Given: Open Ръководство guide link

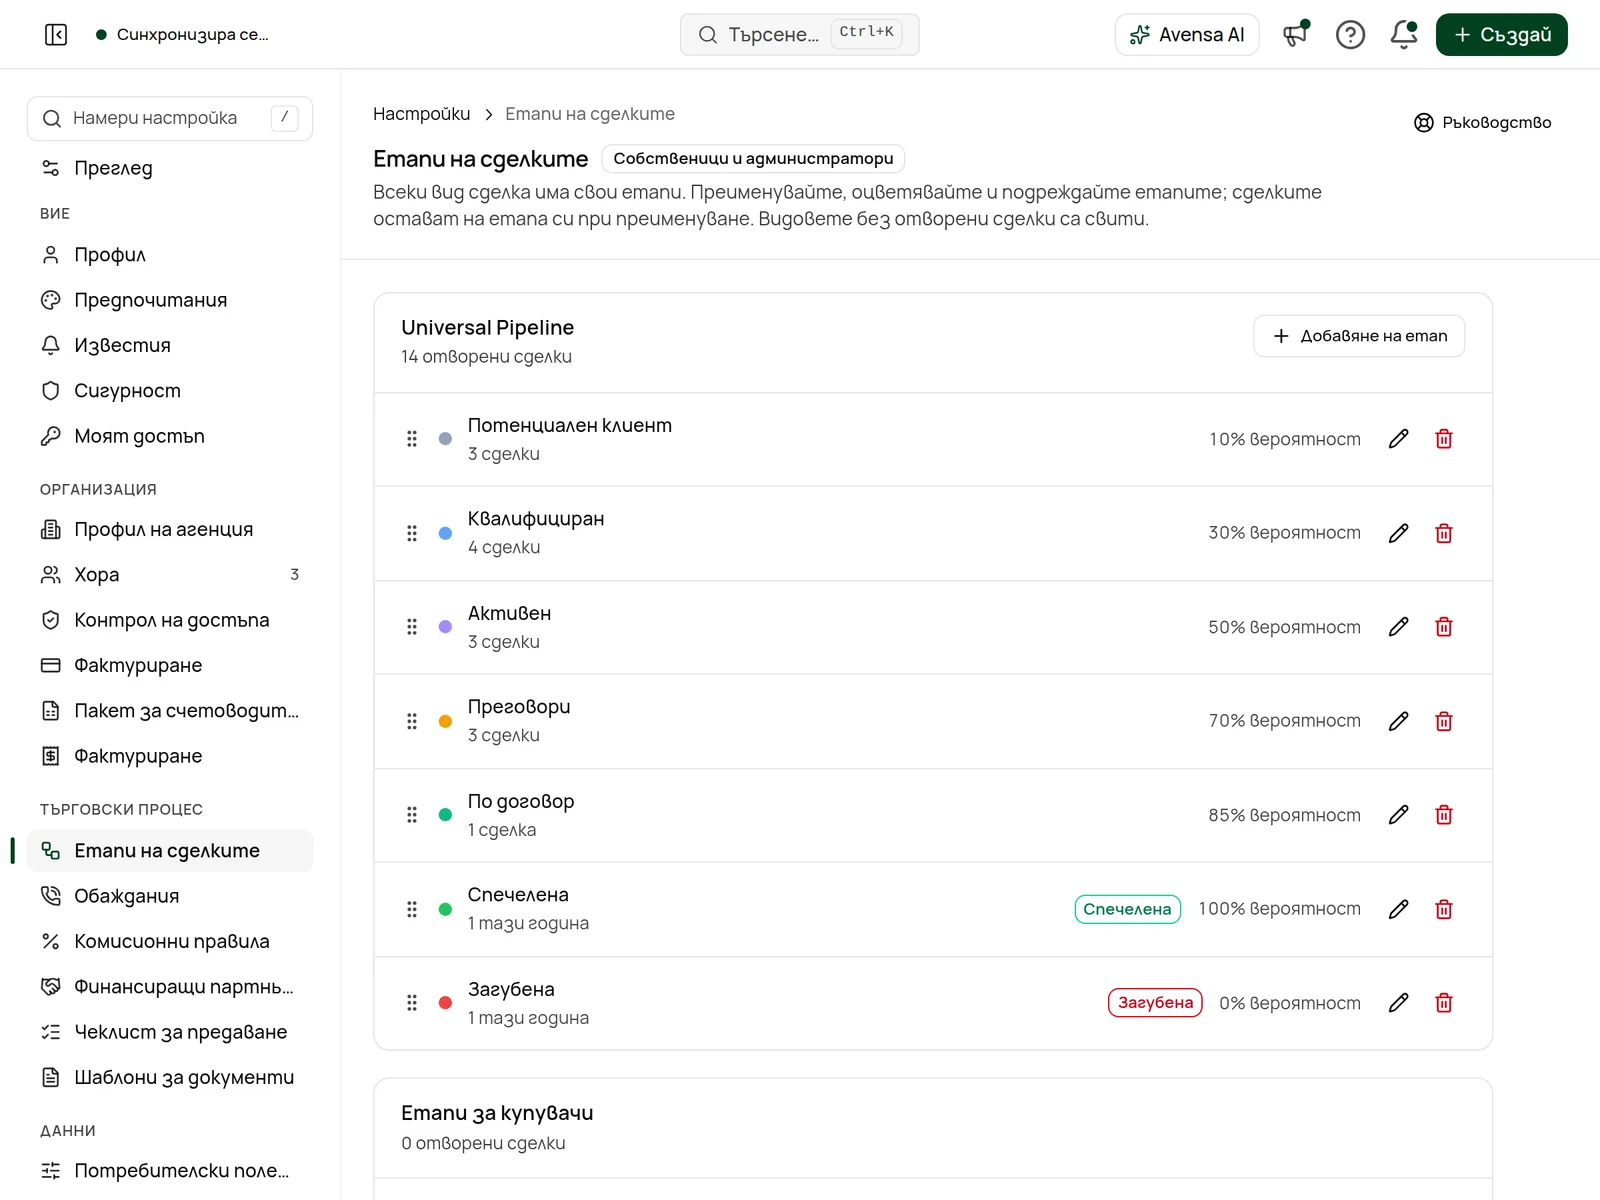Looking at the screenshot, I should pyautogui.click(x=1483, y=122).
